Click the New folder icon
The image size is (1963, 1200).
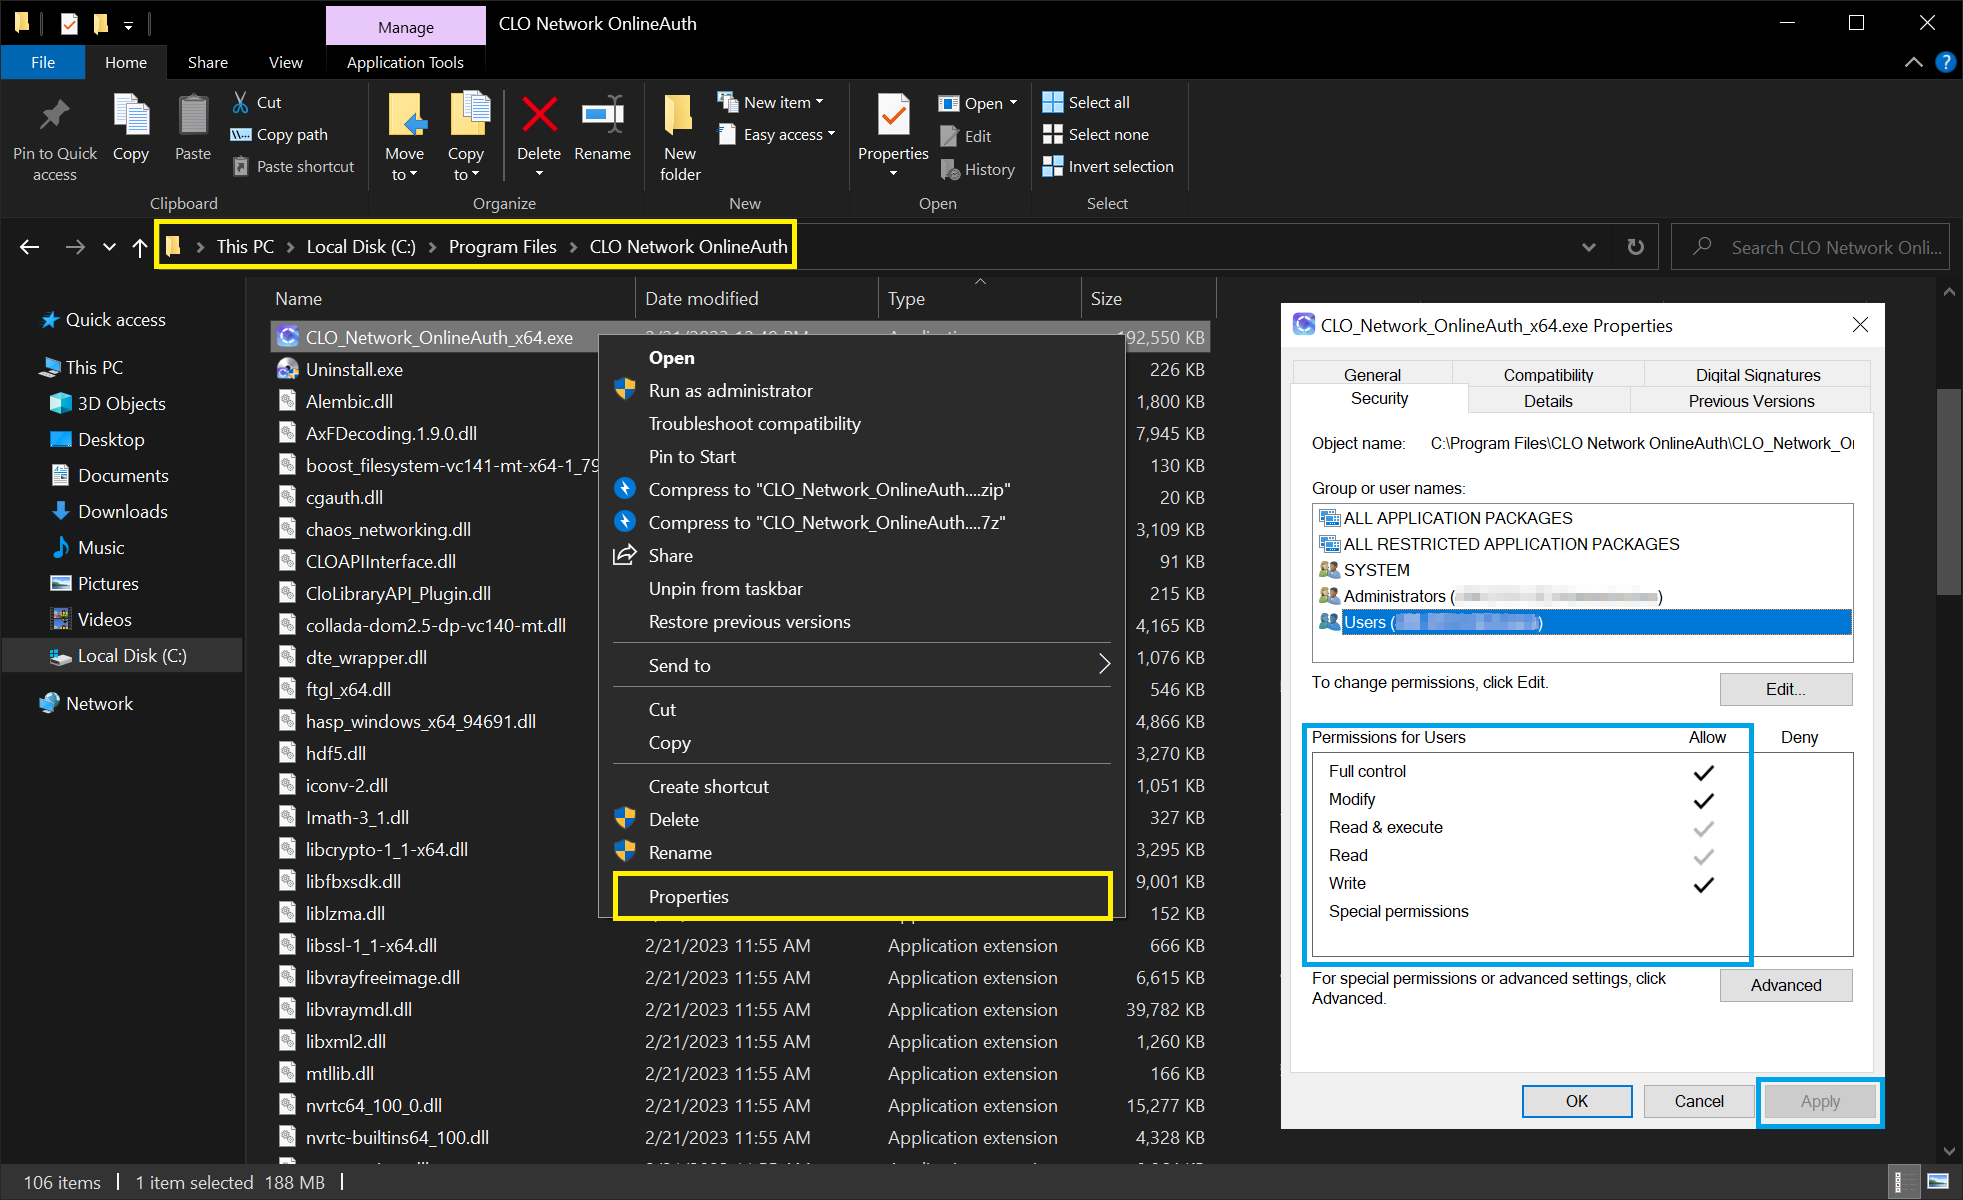coord(679,115)
